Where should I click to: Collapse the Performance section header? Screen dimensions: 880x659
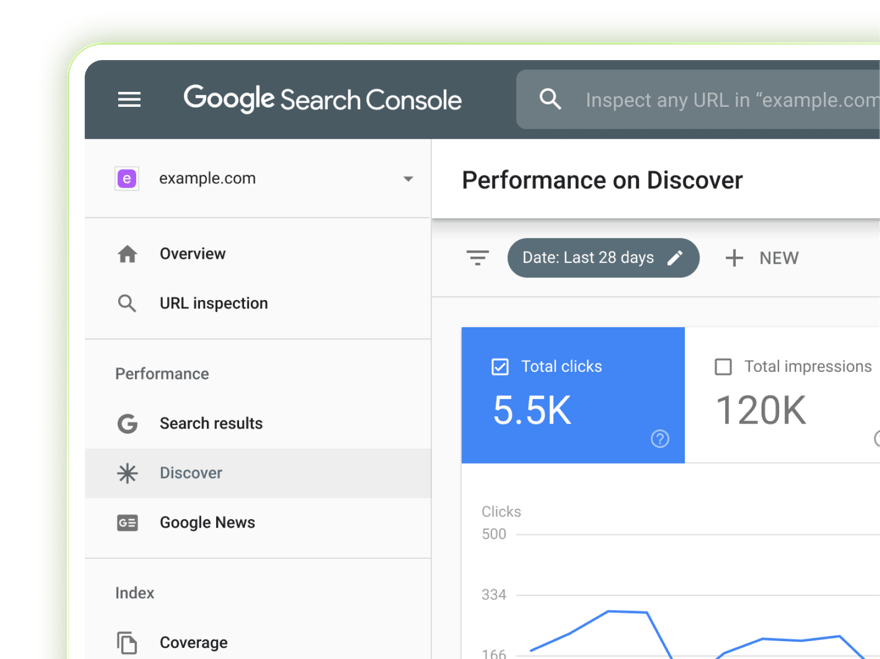pyautogui.click(x=162, y=374)
